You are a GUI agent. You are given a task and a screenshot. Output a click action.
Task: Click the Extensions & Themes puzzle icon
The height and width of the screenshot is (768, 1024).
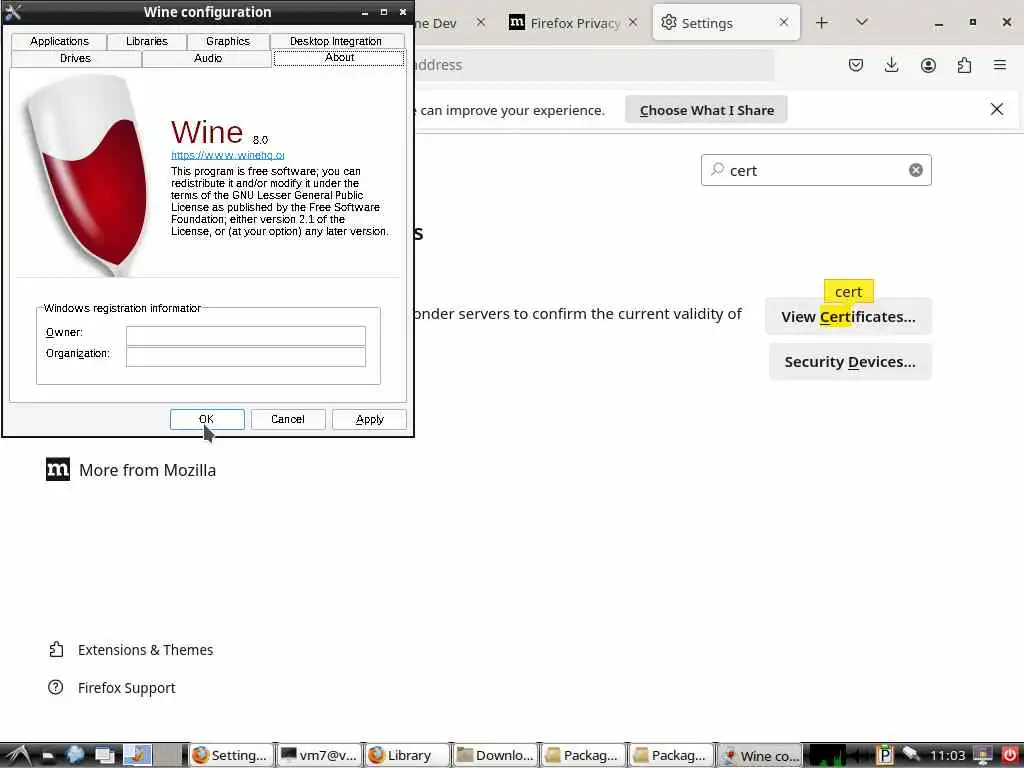pyautogui.click(x=56, y=649)
